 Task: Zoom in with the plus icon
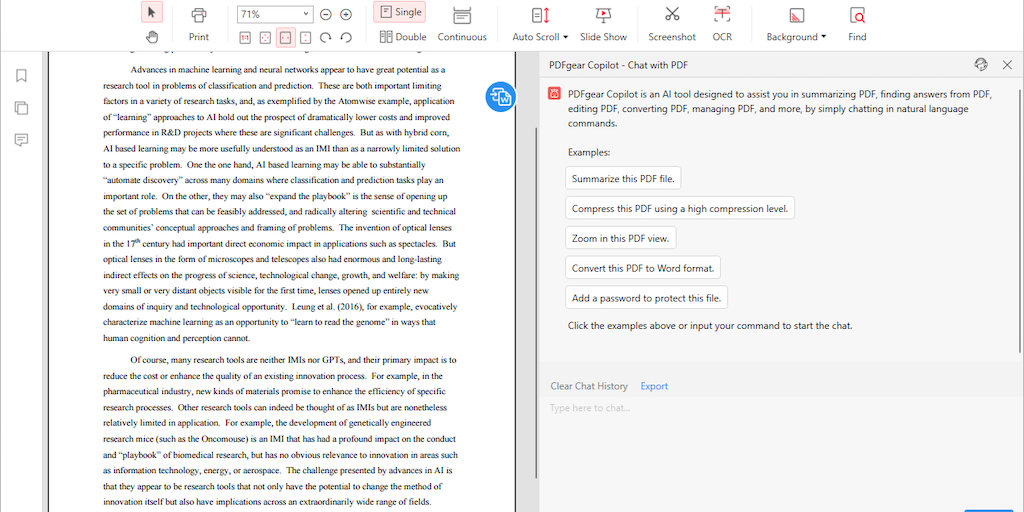pyautogui.click(x=346, y=14)
